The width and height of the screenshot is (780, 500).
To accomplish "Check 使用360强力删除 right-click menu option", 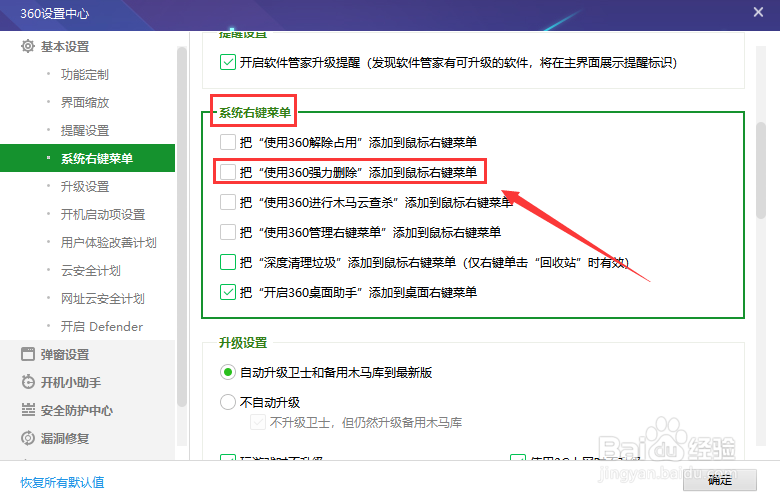I will coord(228,172).
